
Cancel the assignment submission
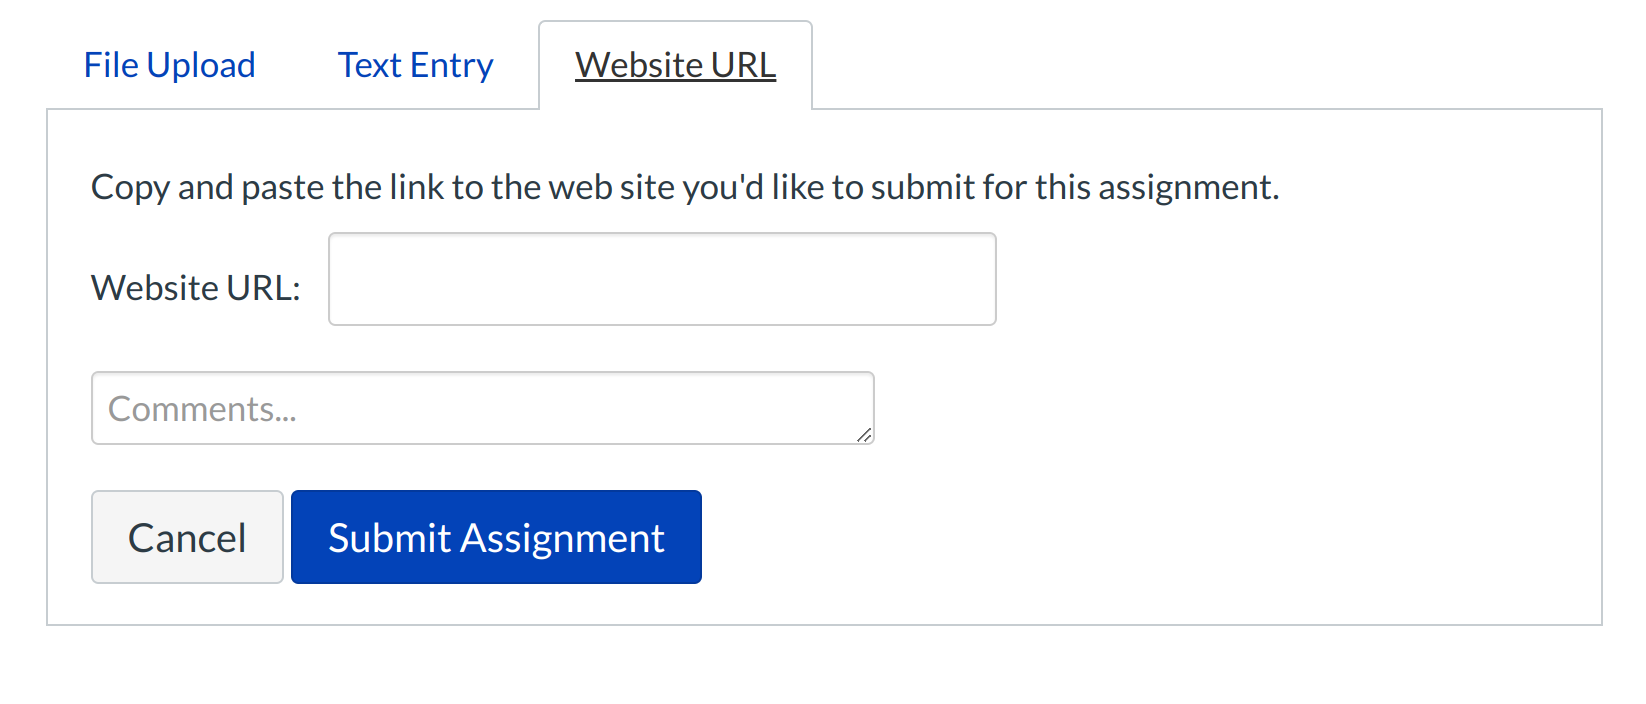point(187,537)
